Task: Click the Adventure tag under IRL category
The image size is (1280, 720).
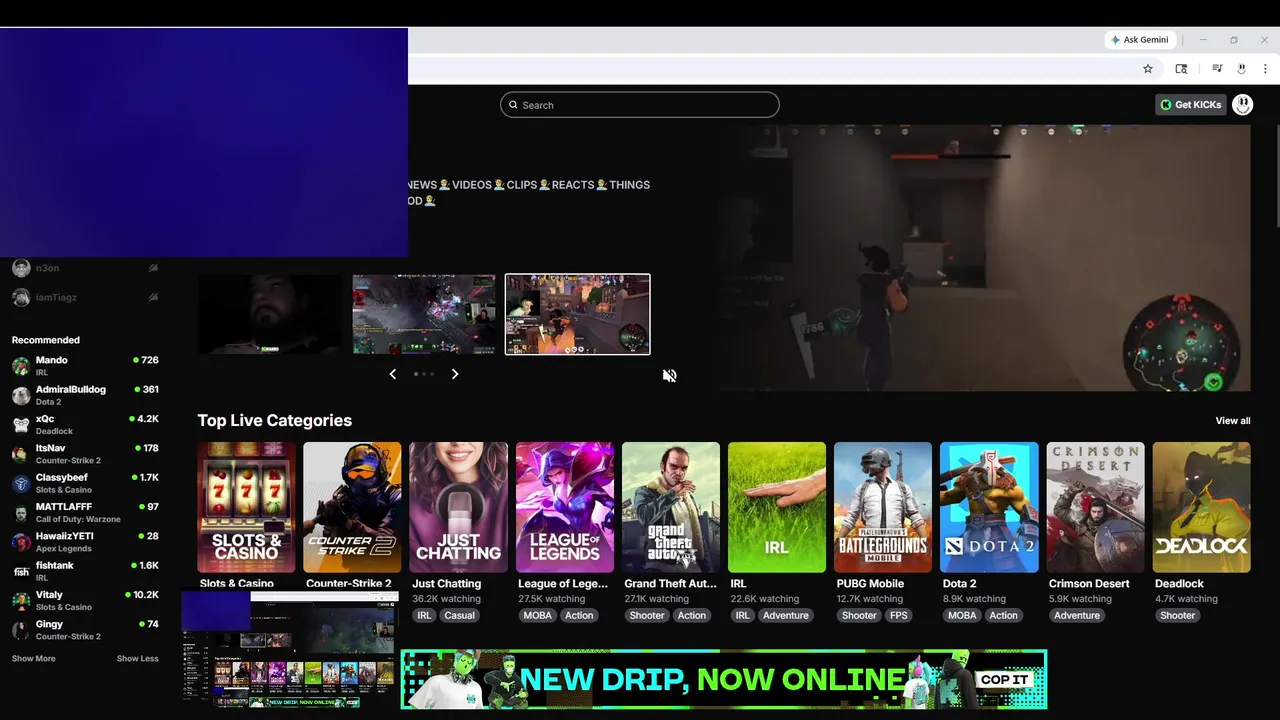Action: (786, 616)
